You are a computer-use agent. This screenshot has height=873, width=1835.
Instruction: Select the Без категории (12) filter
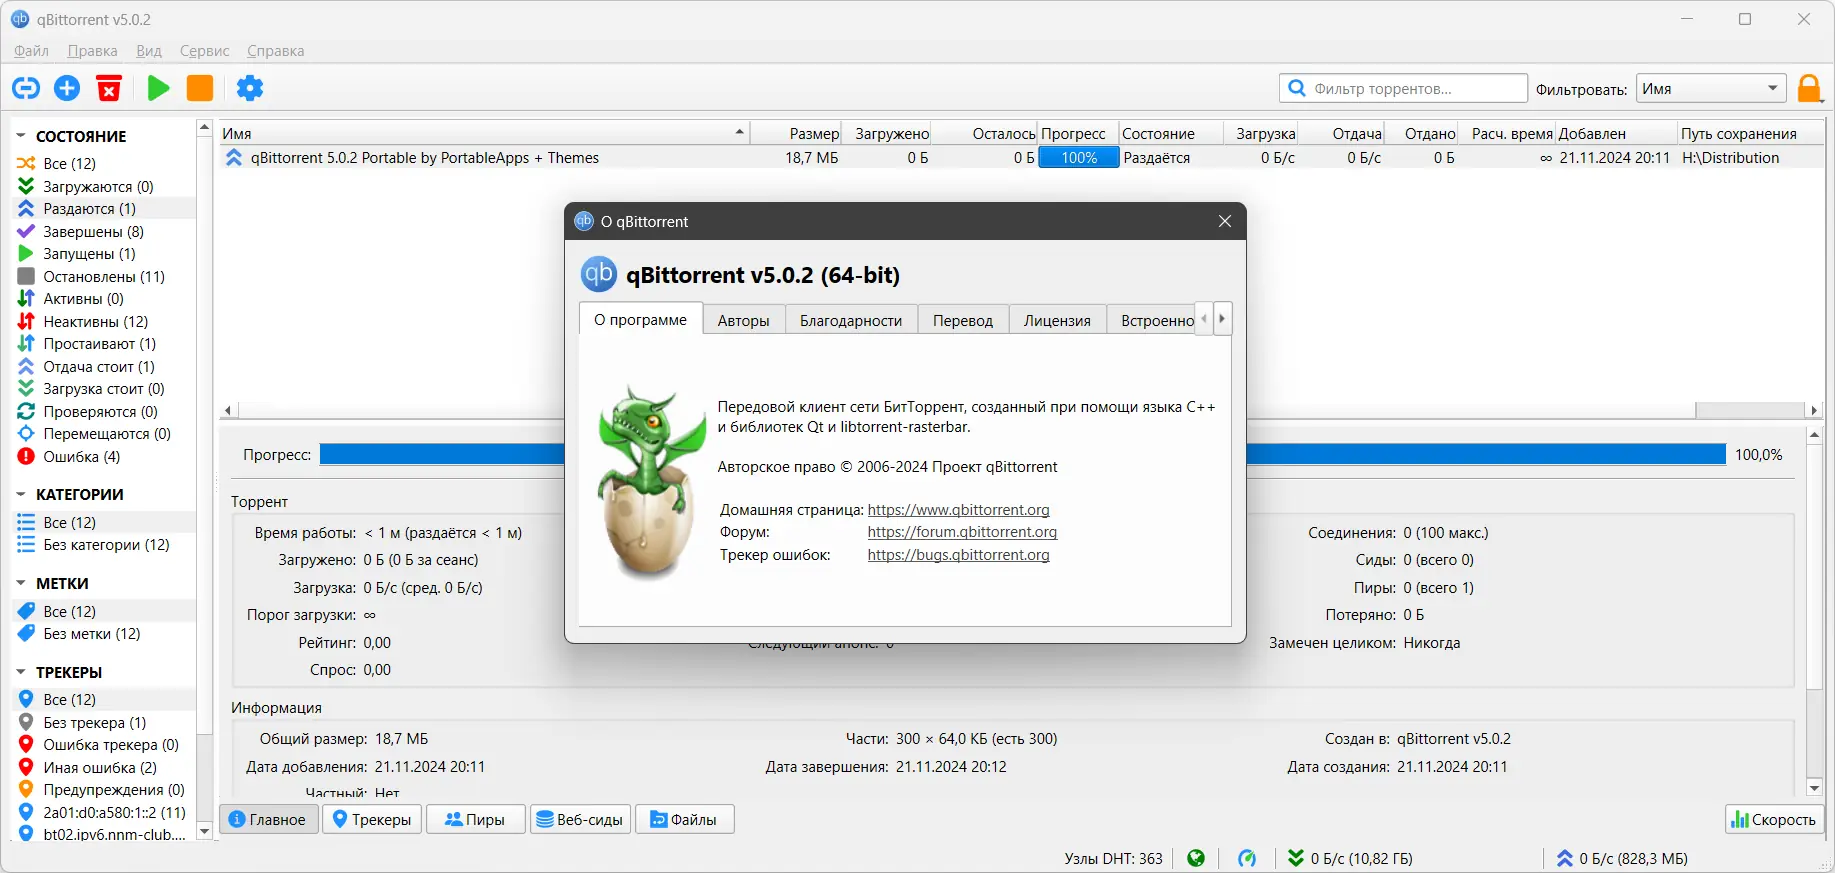click(x=106, y=544)
